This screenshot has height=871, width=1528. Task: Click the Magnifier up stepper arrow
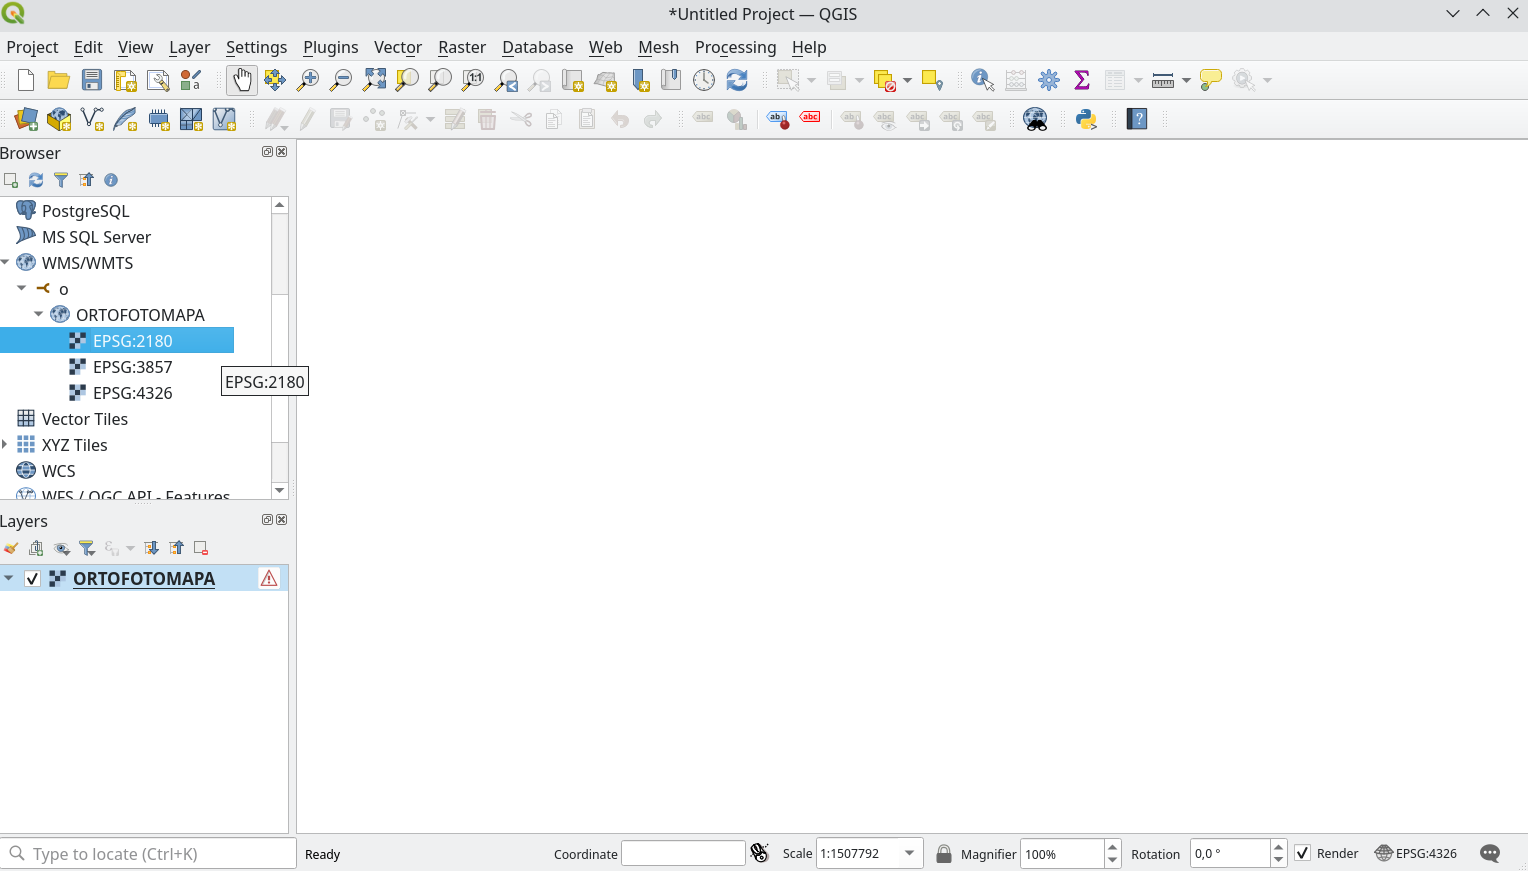[x=1111, y=847]
